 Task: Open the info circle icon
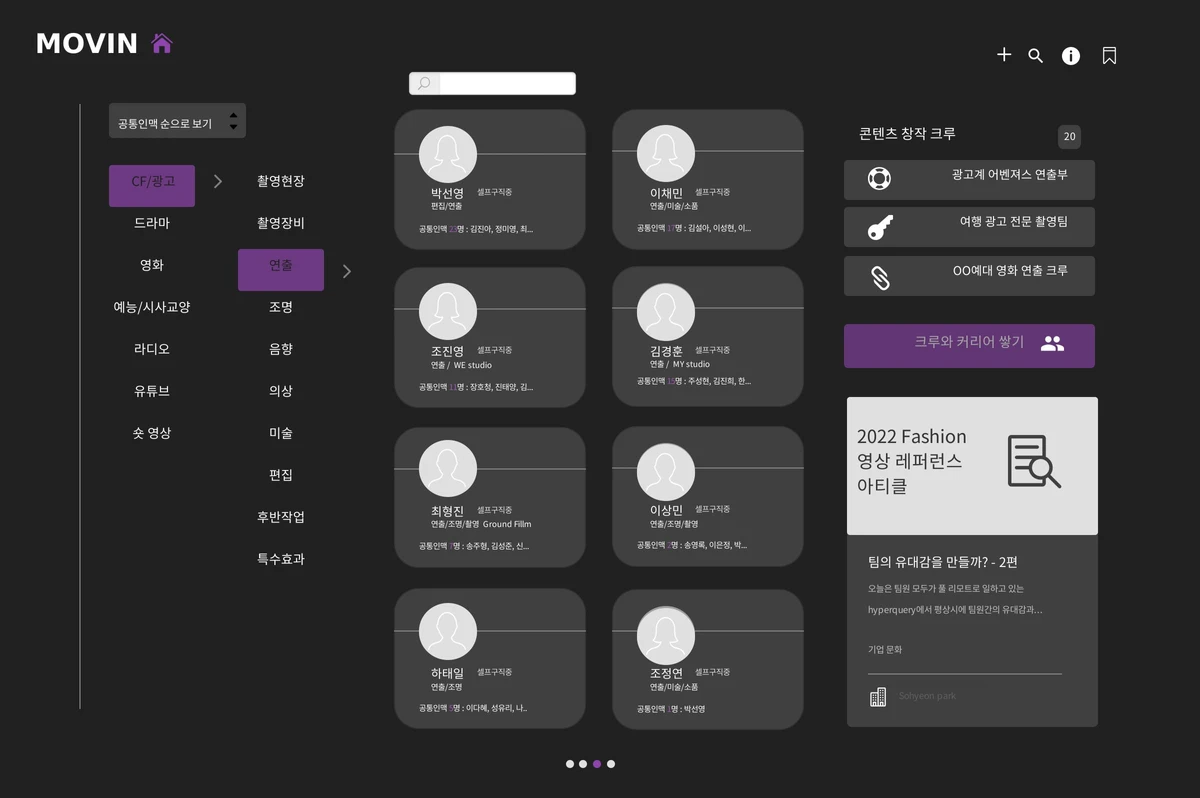click(x=1071, y=56)
